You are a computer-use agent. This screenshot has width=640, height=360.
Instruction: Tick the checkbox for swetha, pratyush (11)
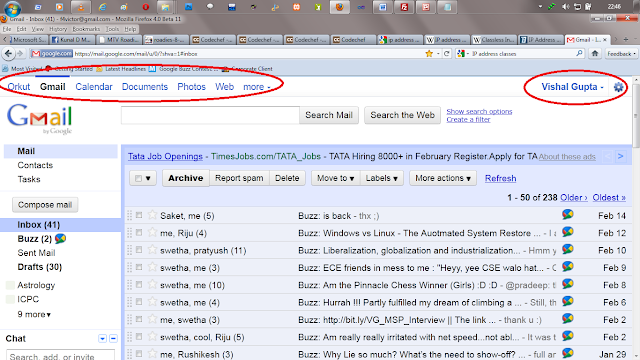139,250
